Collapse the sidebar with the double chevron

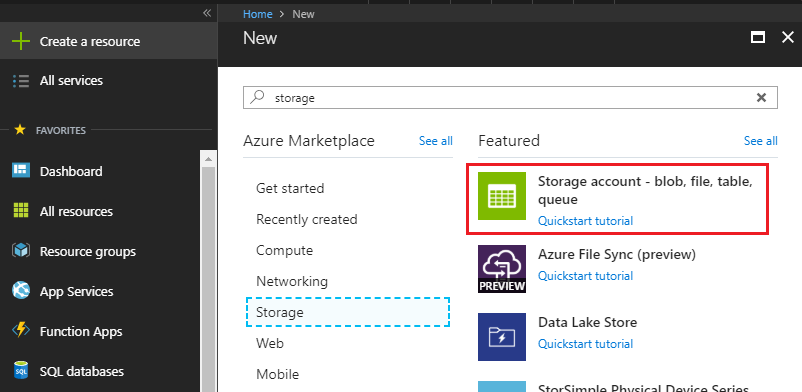[x=207, y=13]
